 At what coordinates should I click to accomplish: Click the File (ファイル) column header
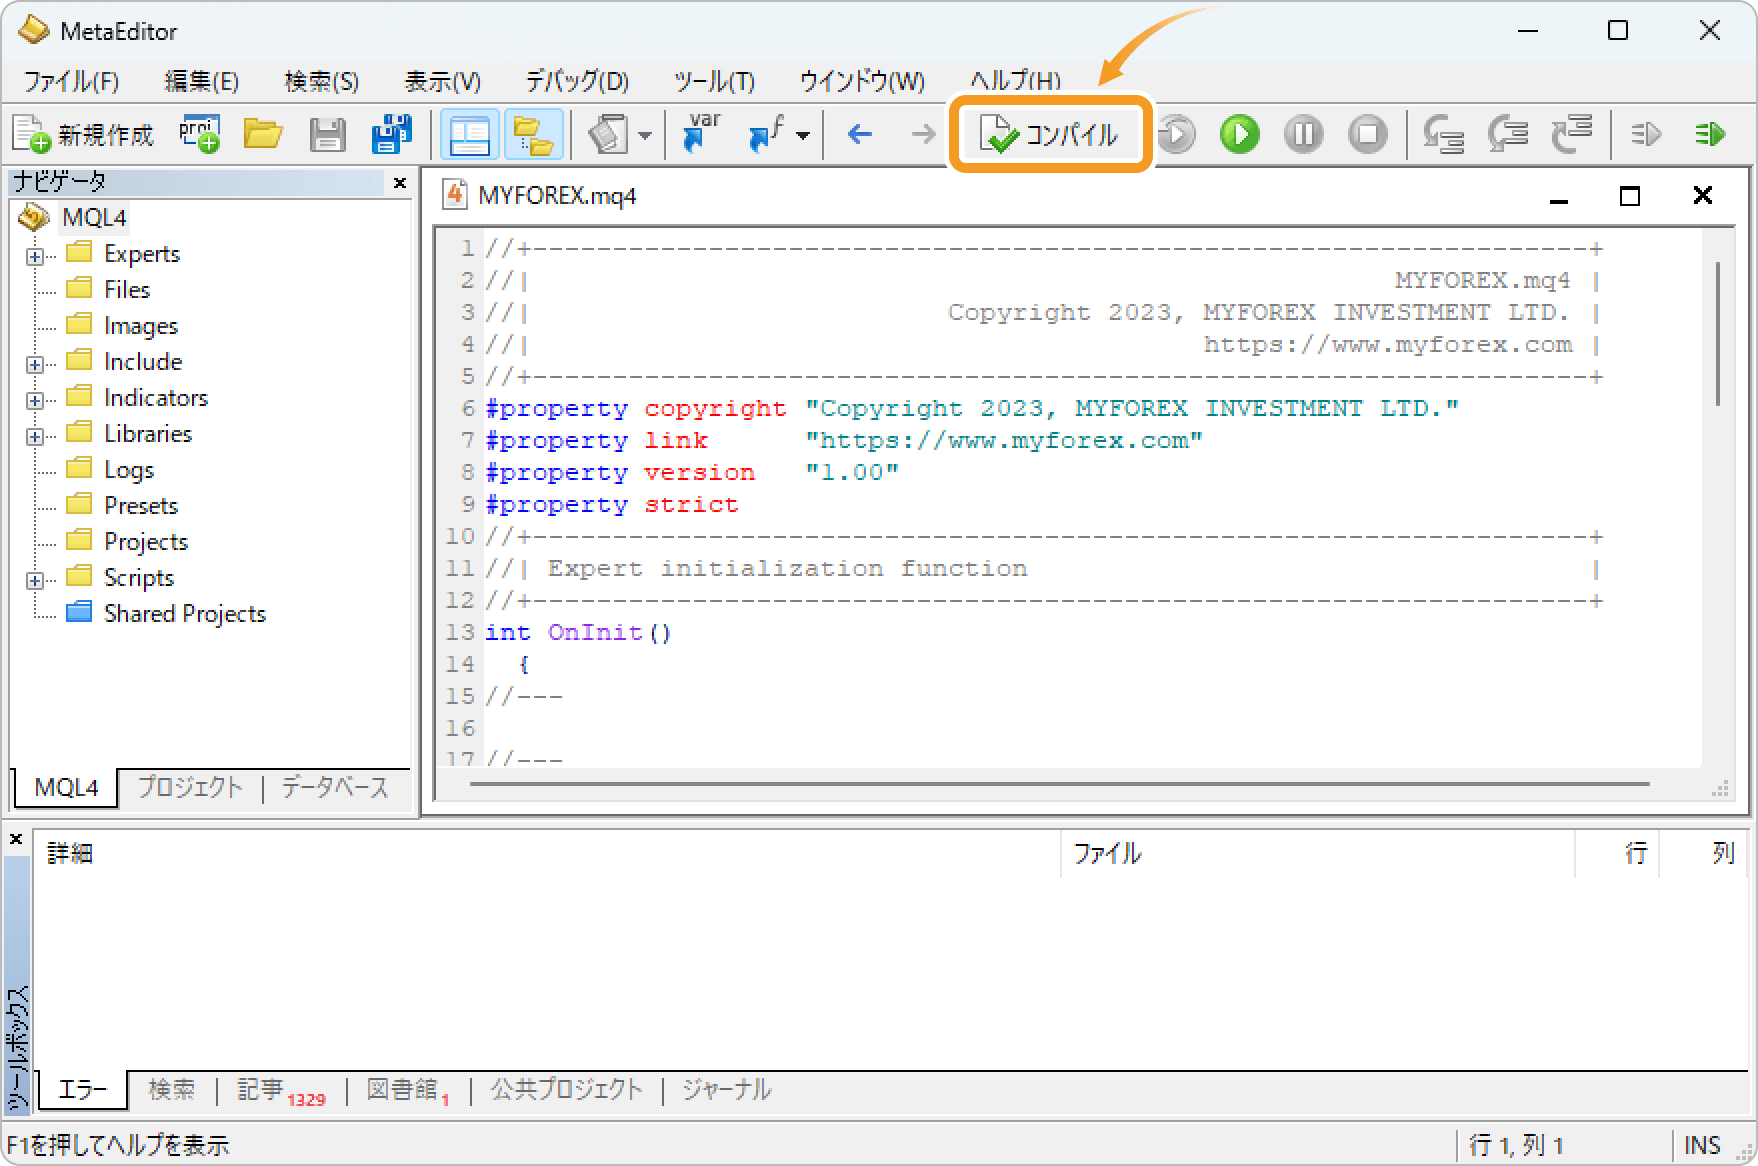point(1317,853)
